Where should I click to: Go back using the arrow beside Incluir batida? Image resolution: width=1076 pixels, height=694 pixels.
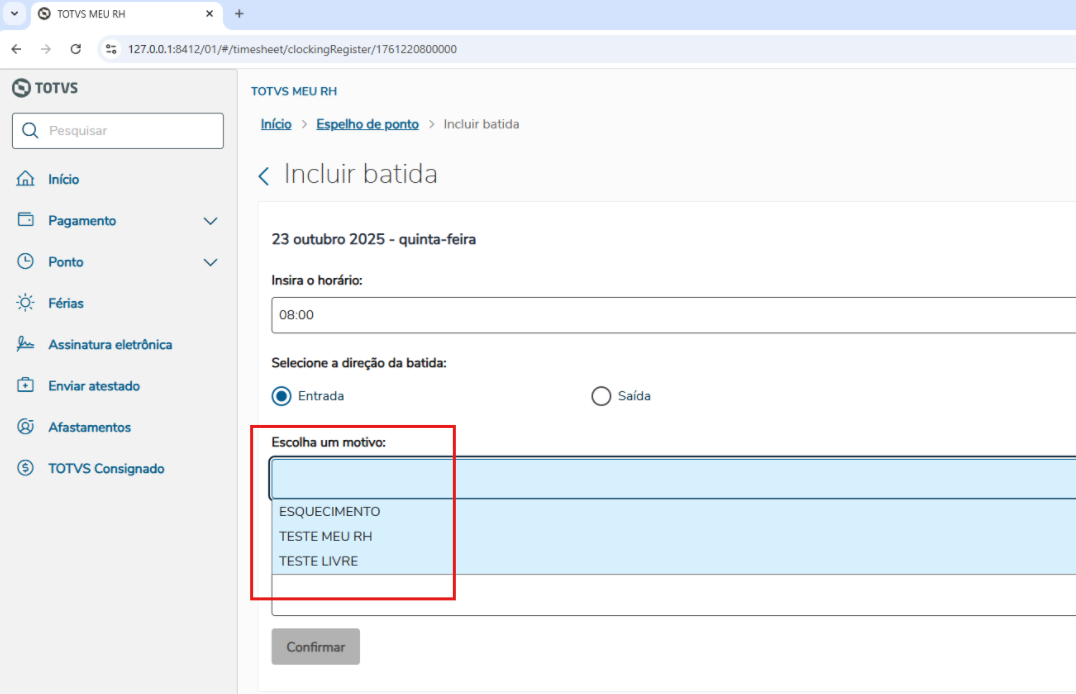[264, 176]
